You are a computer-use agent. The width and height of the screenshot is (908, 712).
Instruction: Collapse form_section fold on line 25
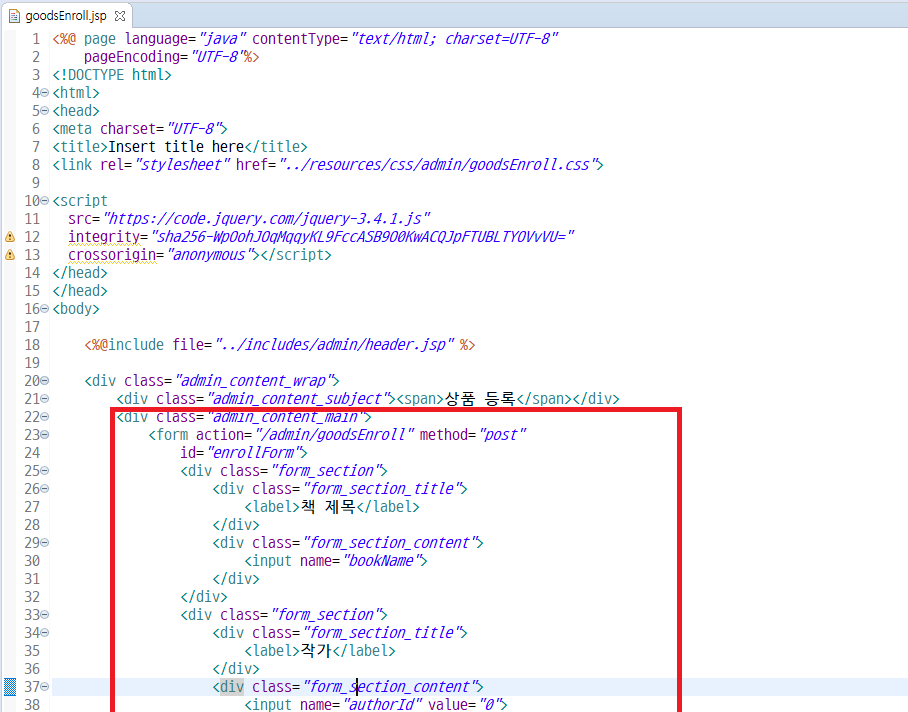[x=45, y=471]
